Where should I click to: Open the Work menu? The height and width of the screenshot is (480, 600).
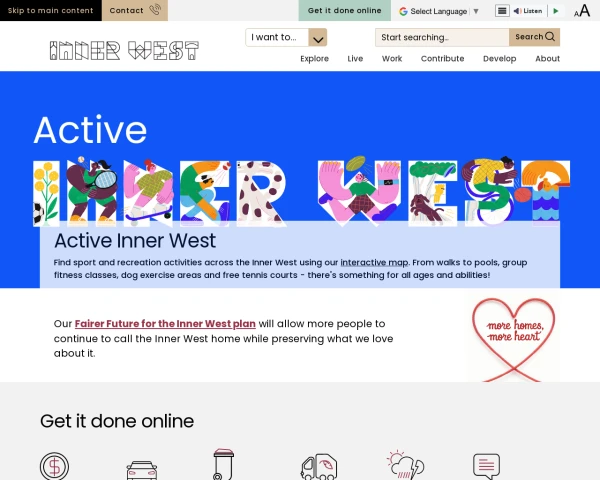(392, 59)
